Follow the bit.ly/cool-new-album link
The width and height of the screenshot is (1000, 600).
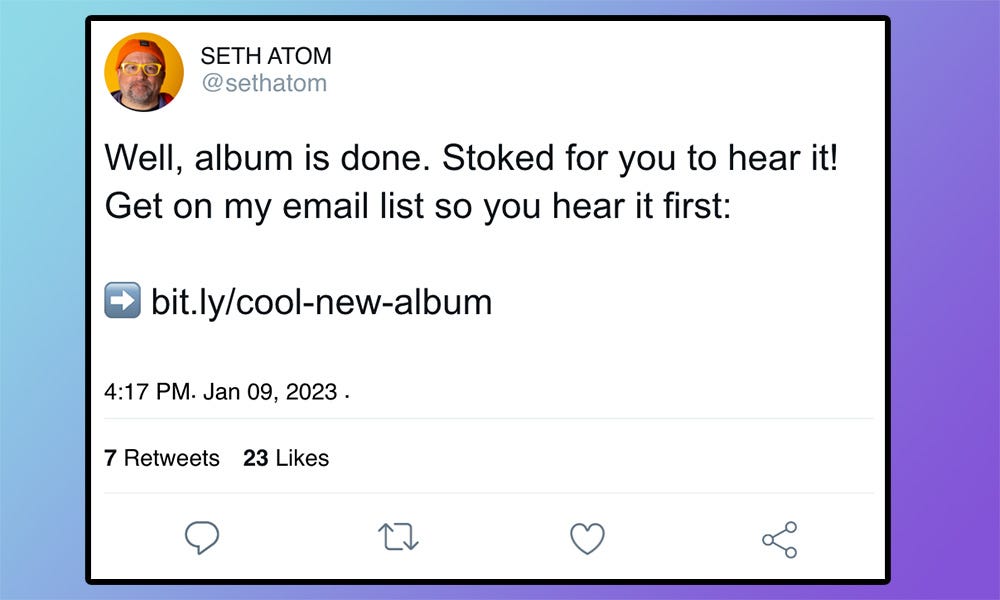[321, 301]
